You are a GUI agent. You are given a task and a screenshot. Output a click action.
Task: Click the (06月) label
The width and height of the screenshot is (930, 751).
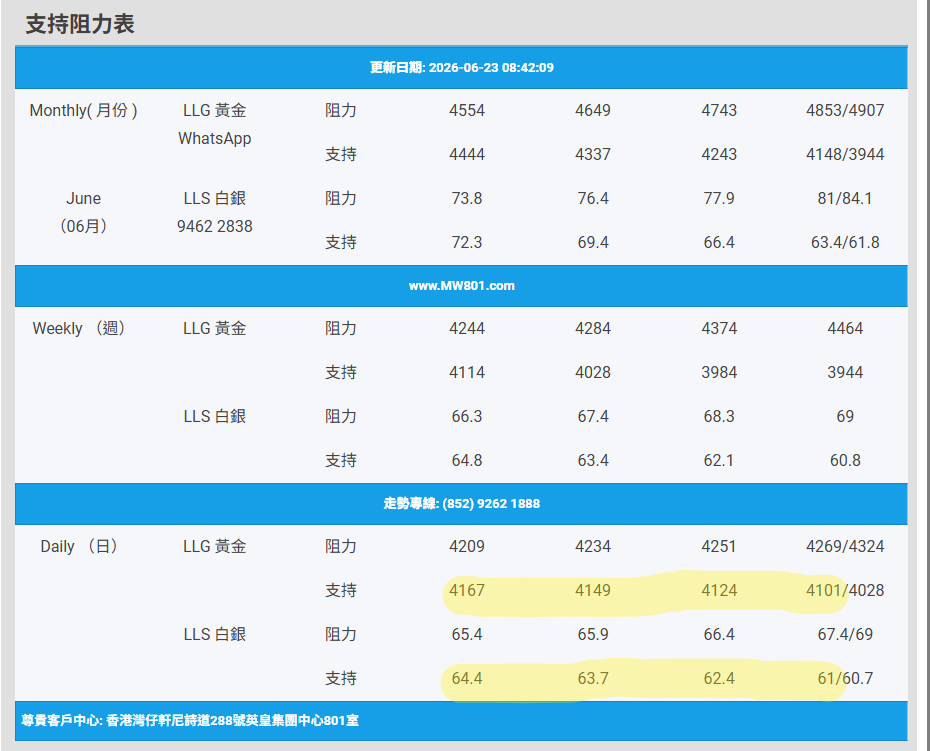tap(84, 226)
